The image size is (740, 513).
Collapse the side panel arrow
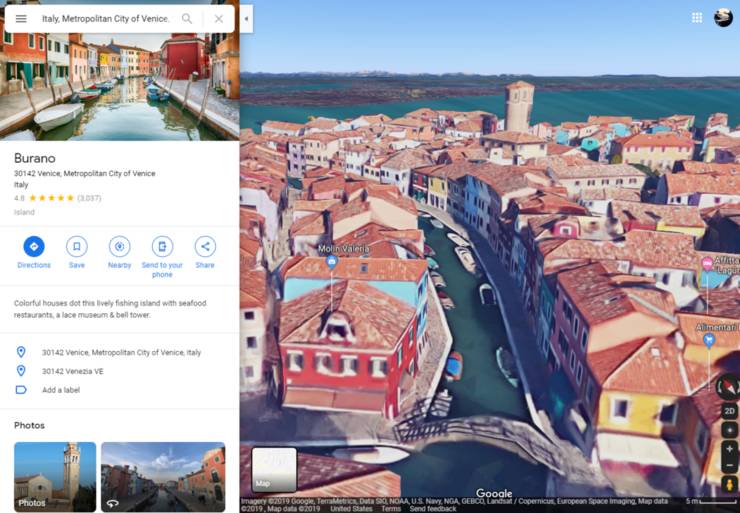click(x=246, y=19)
